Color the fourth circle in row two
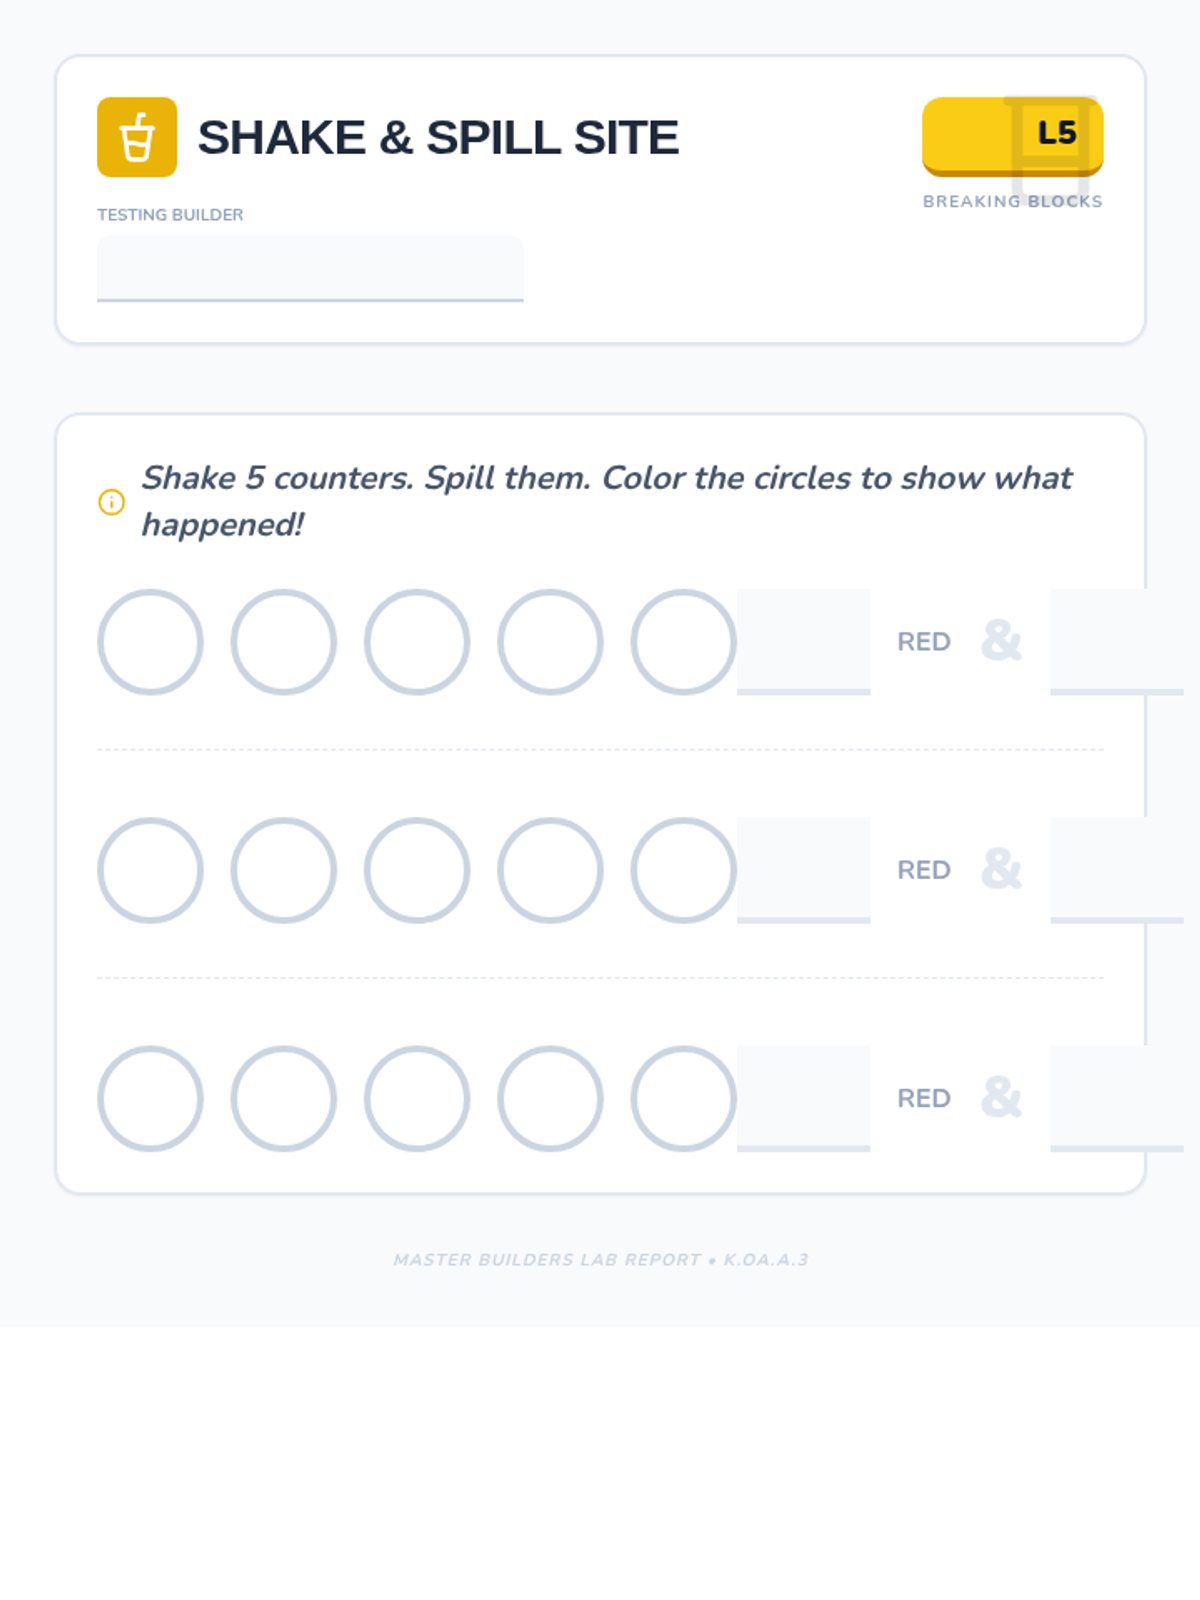Viewport: 1200px width, 1600px height. 550,870
